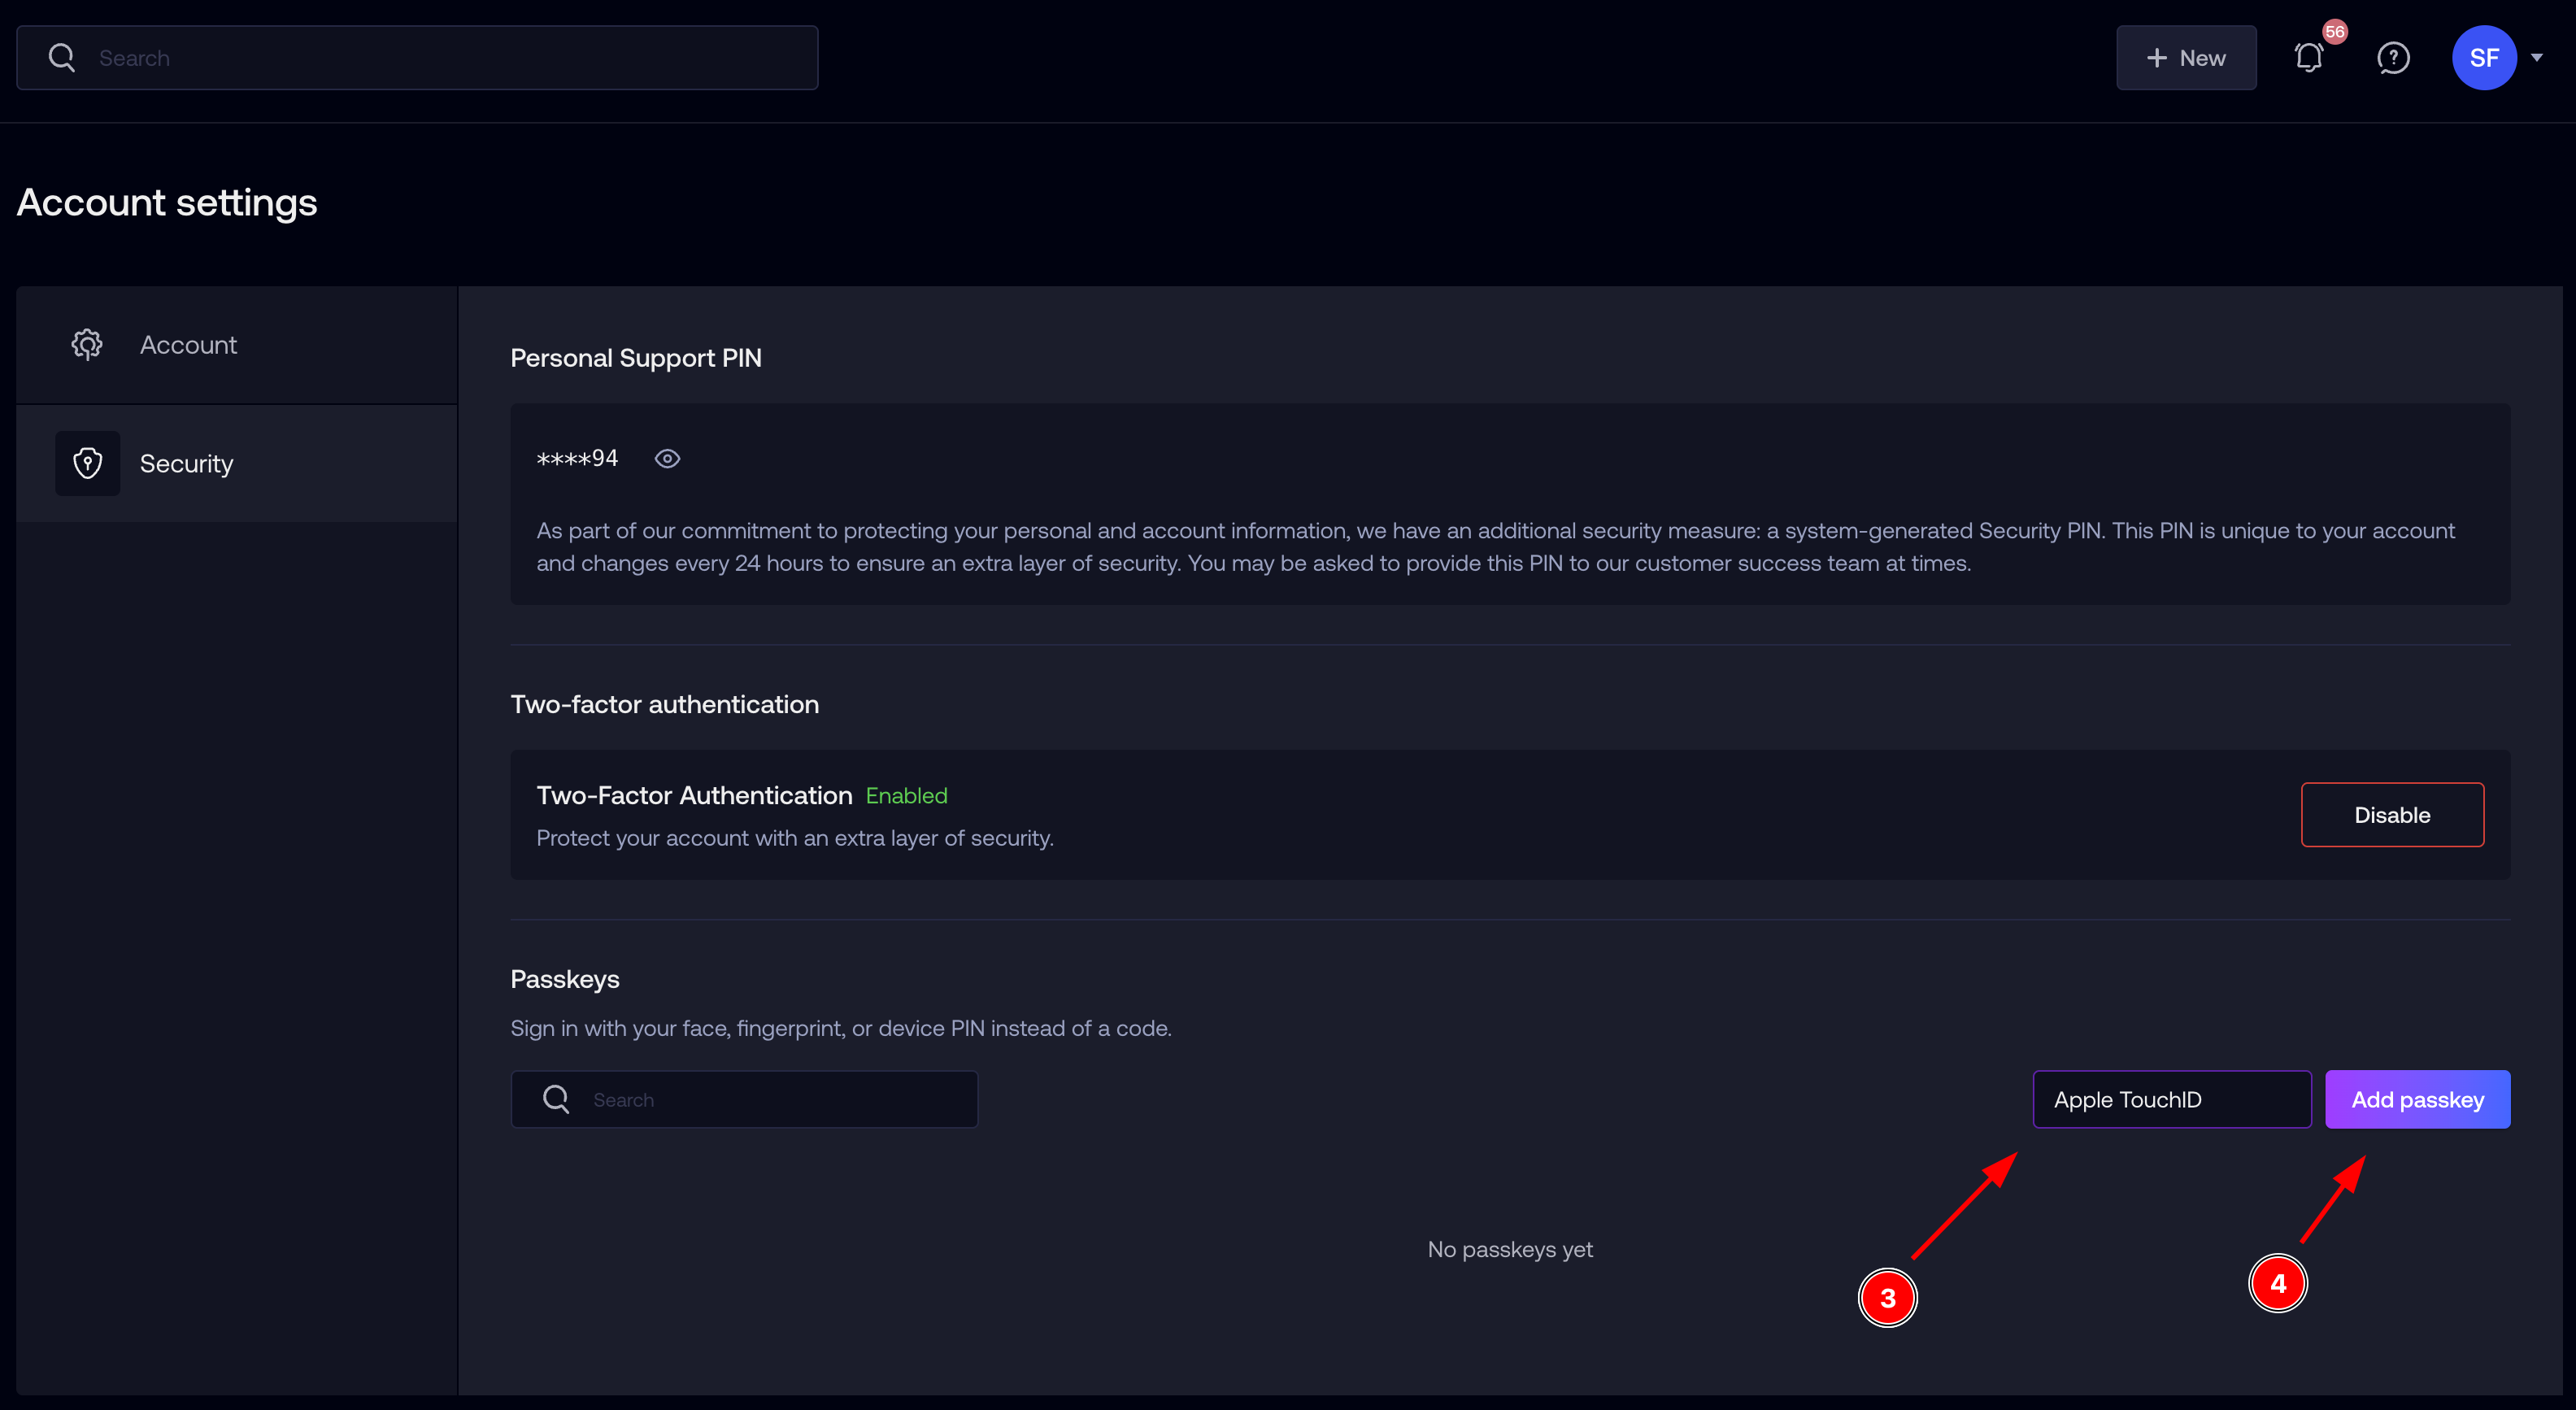The image size is (2576, 1410).
Task: Open the notifications bell icon
Action: click(x=2308, y=58)
